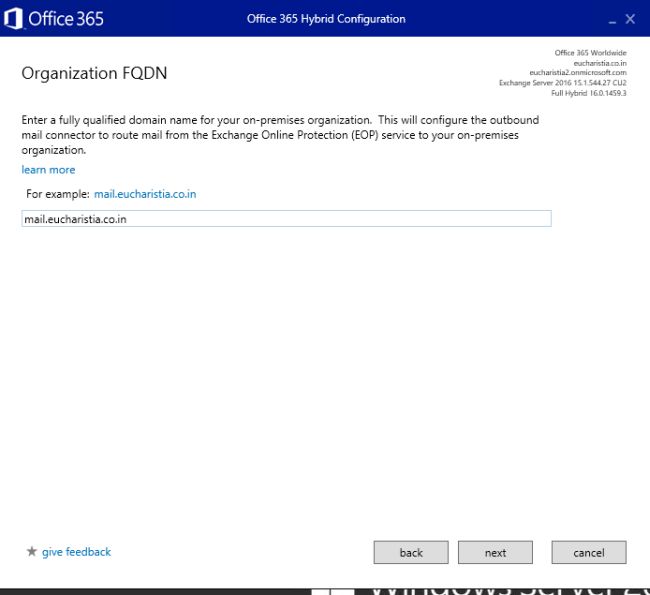
Task: Click the feedback star icon
Action: coord(32,551)
